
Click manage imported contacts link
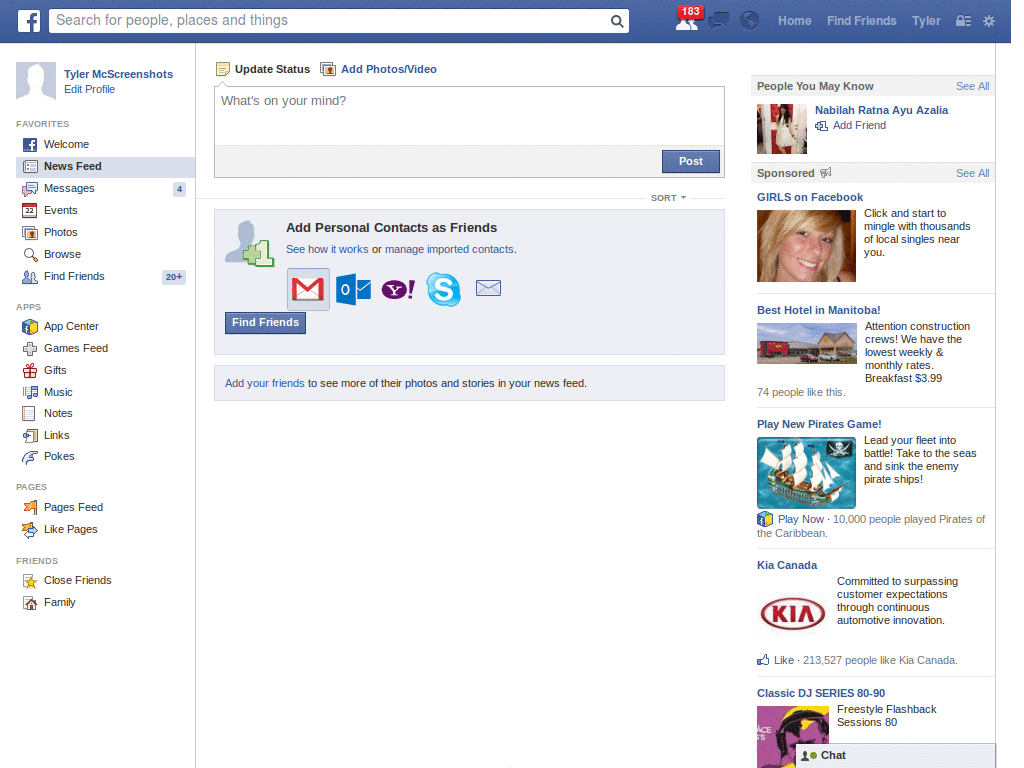pos(449,249)
